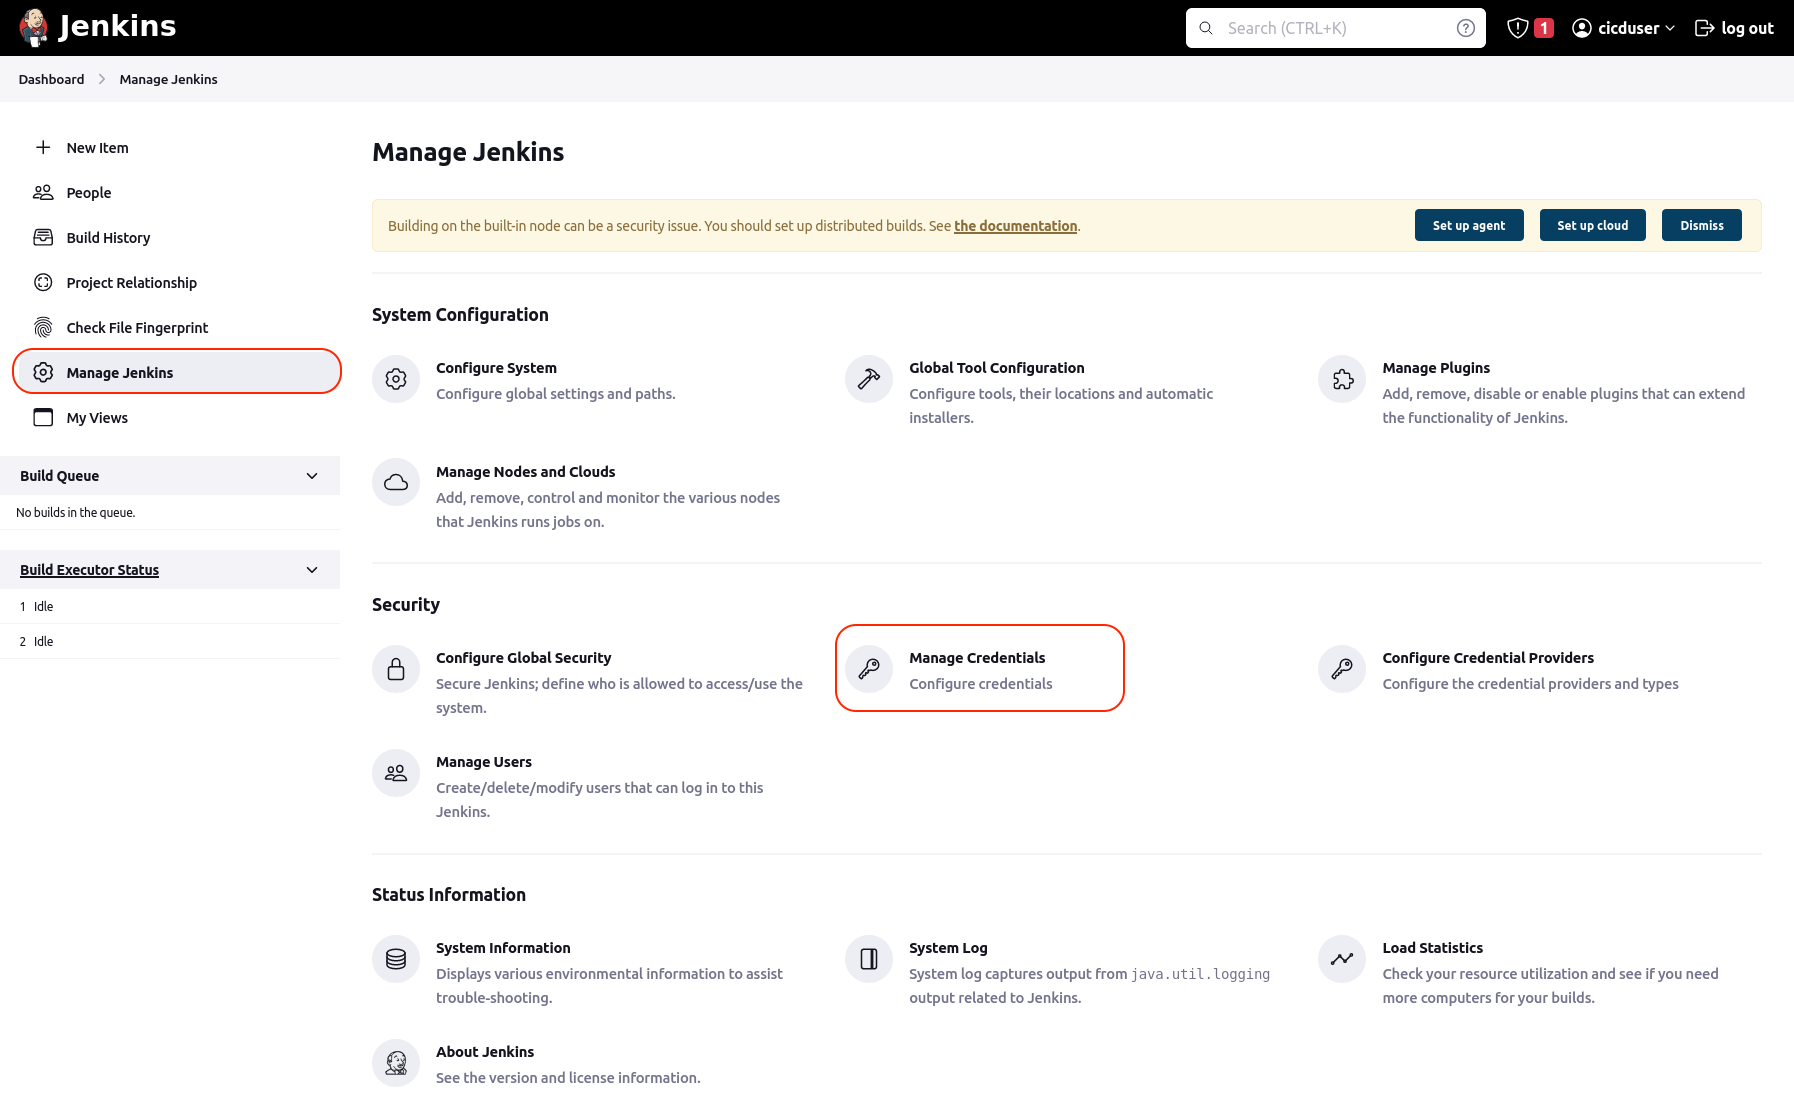Screen dimensions: 1794x1109
Task: Click the System Information database icon
Action: [396, 959]
